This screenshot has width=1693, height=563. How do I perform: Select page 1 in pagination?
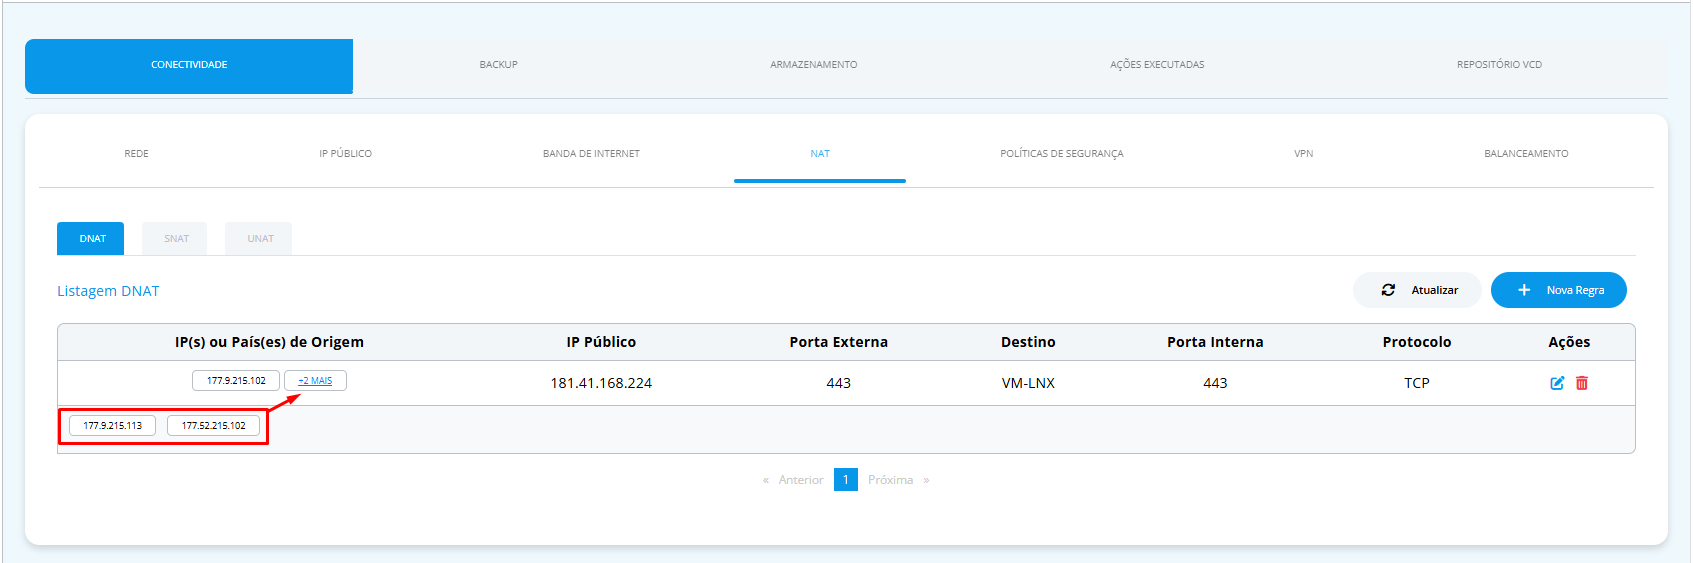pos(846,480)
